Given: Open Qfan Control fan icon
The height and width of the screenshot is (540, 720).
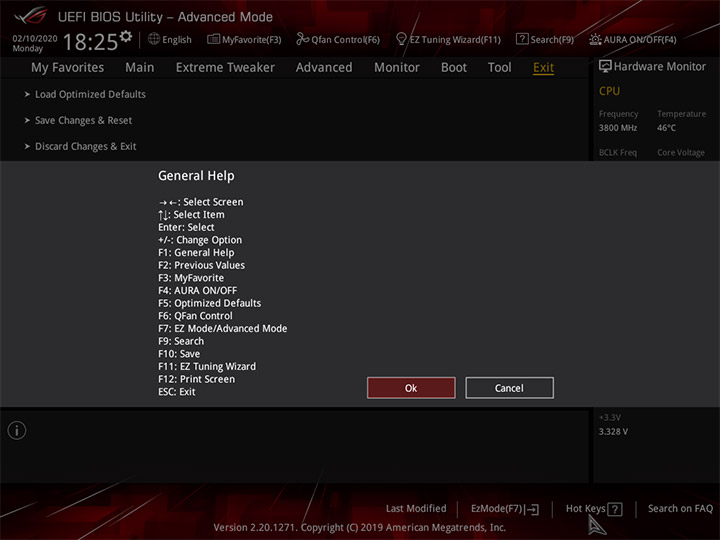Looking at the screenshot, I should 302,39.
